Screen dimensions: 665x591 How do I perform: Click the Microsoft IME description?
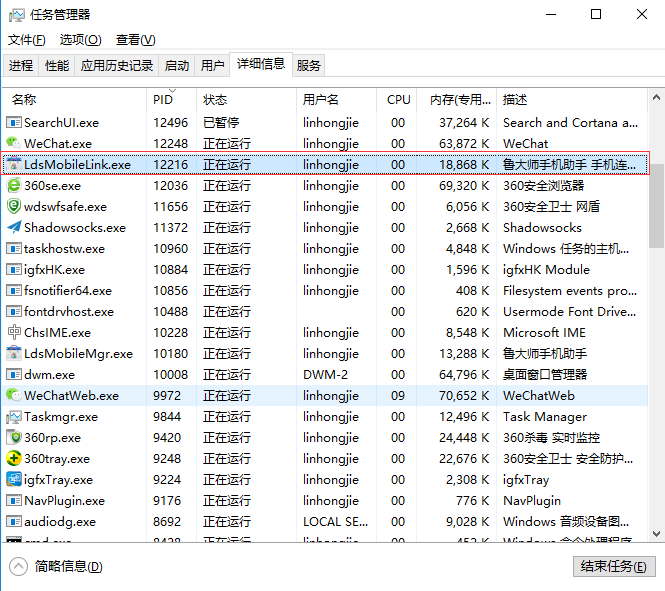544,333
